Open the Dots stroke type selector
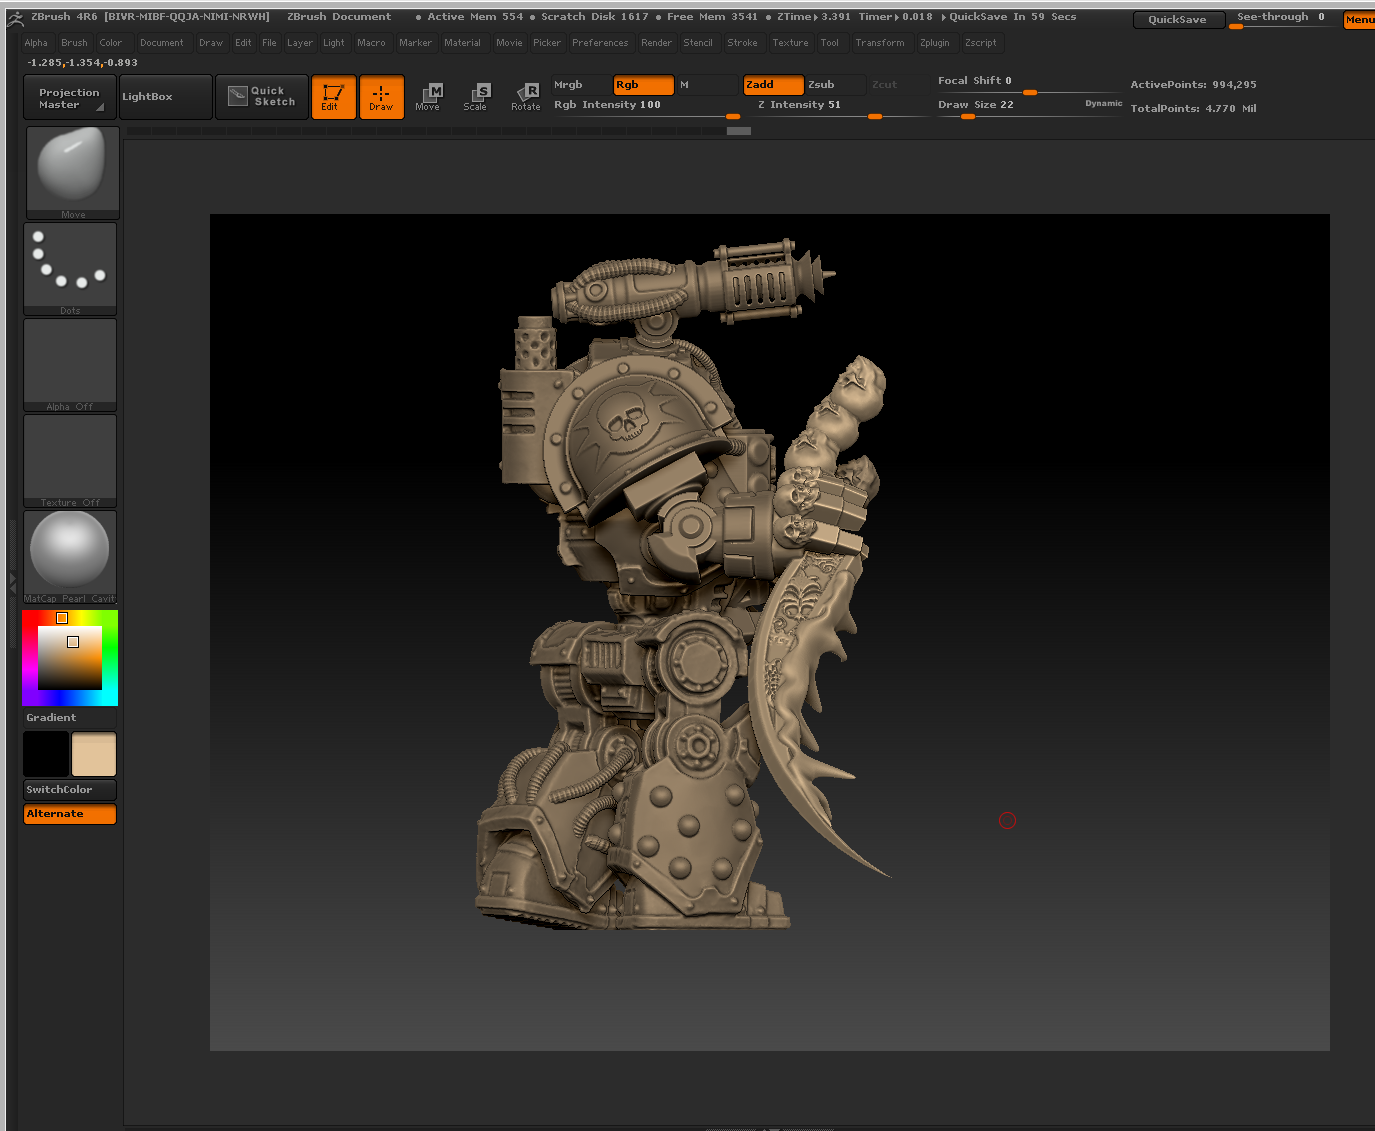 coord(70,267)
